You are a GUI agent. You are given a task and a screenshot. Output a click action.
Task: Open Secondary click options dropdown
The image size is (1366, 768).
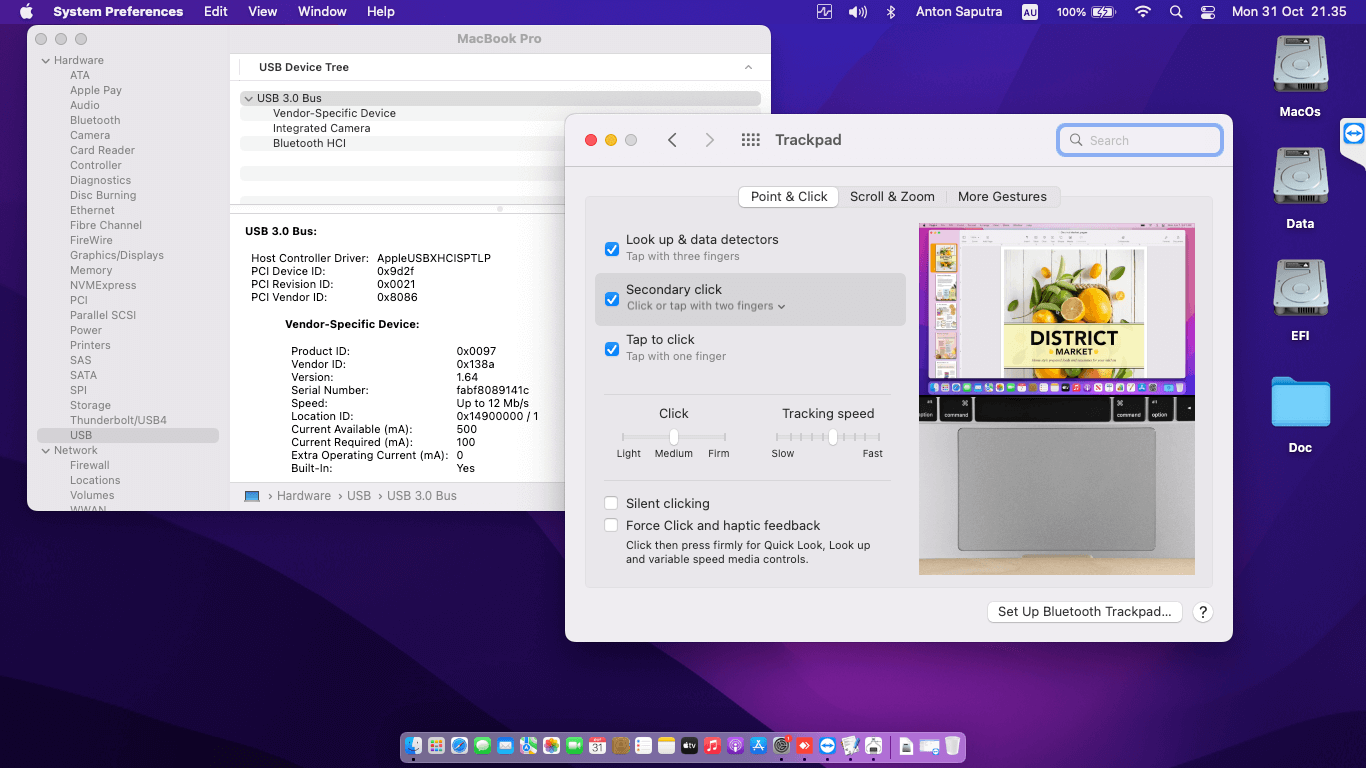pyautogui.click(x=706, y=306)
